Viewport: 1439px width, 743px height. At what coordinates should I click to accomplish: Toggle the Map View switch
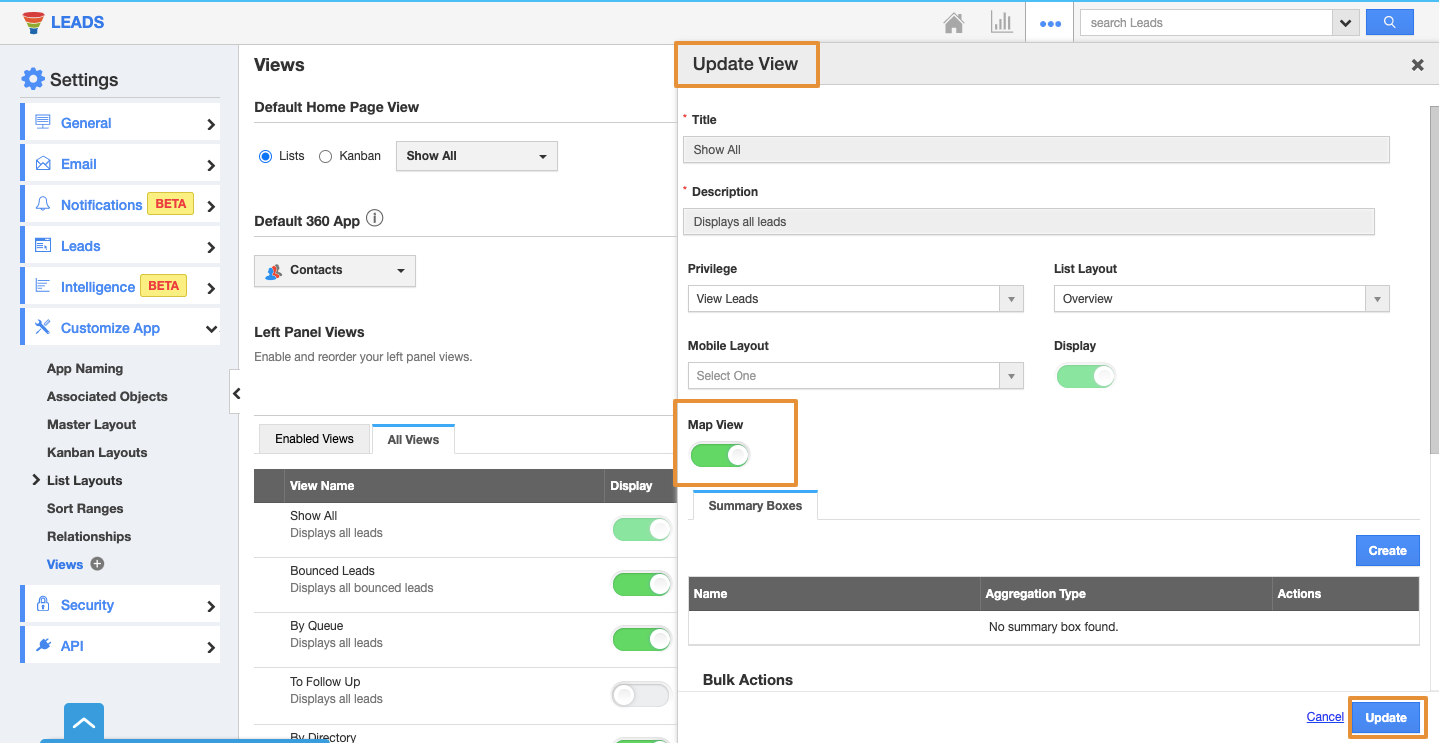(720, 456)
